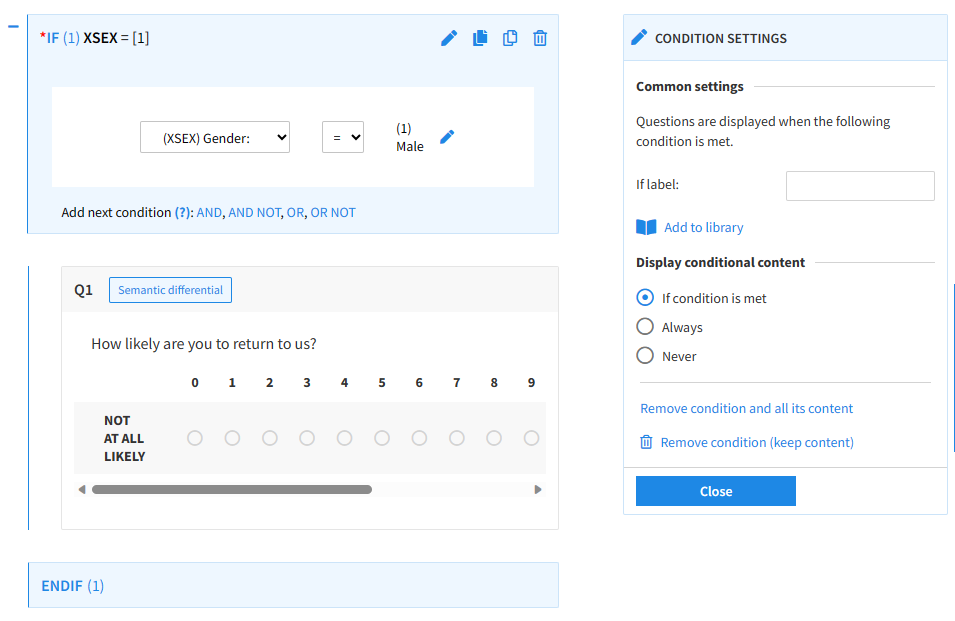
Task: Click the ENDIF (1) block
Action: 293,585
